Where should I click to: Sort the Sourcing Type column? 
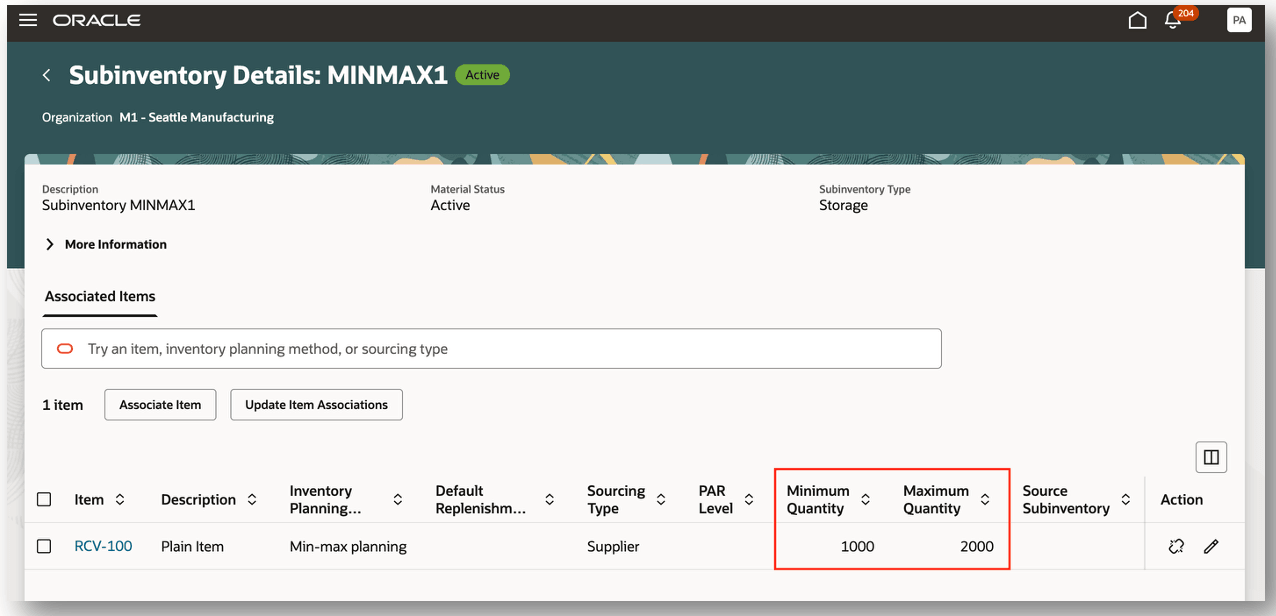click(x=660, y=498)
